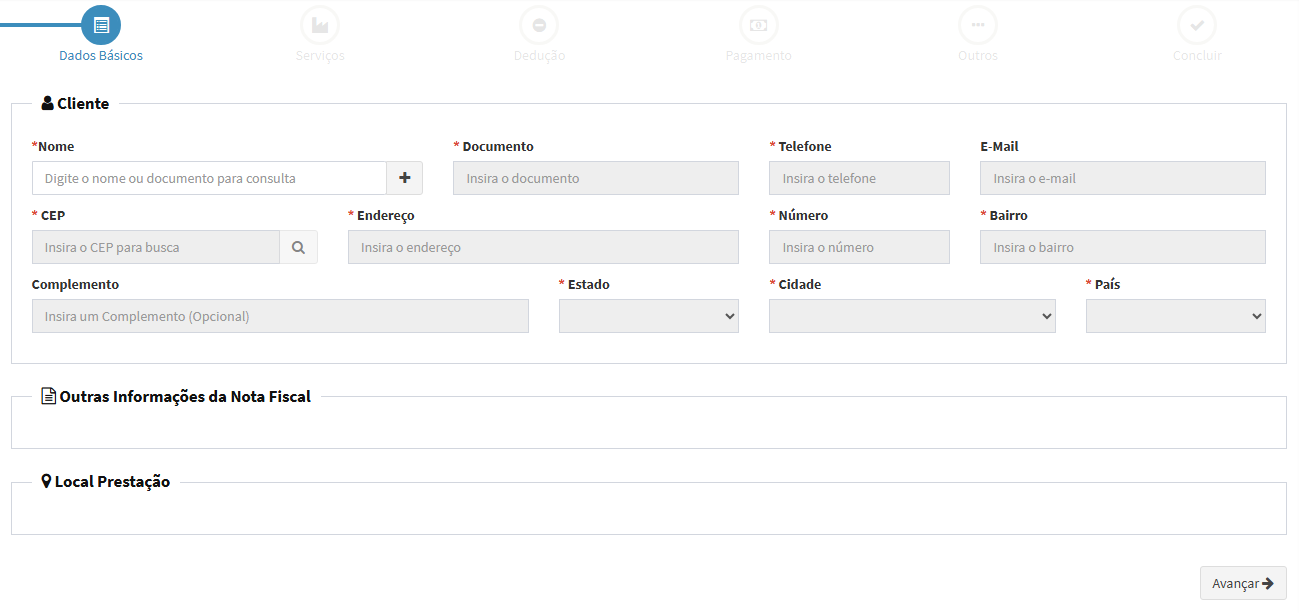Click the Endereço text field
Image resolution: width=1299 pixels, height=613 pixels.
point(543,247)
